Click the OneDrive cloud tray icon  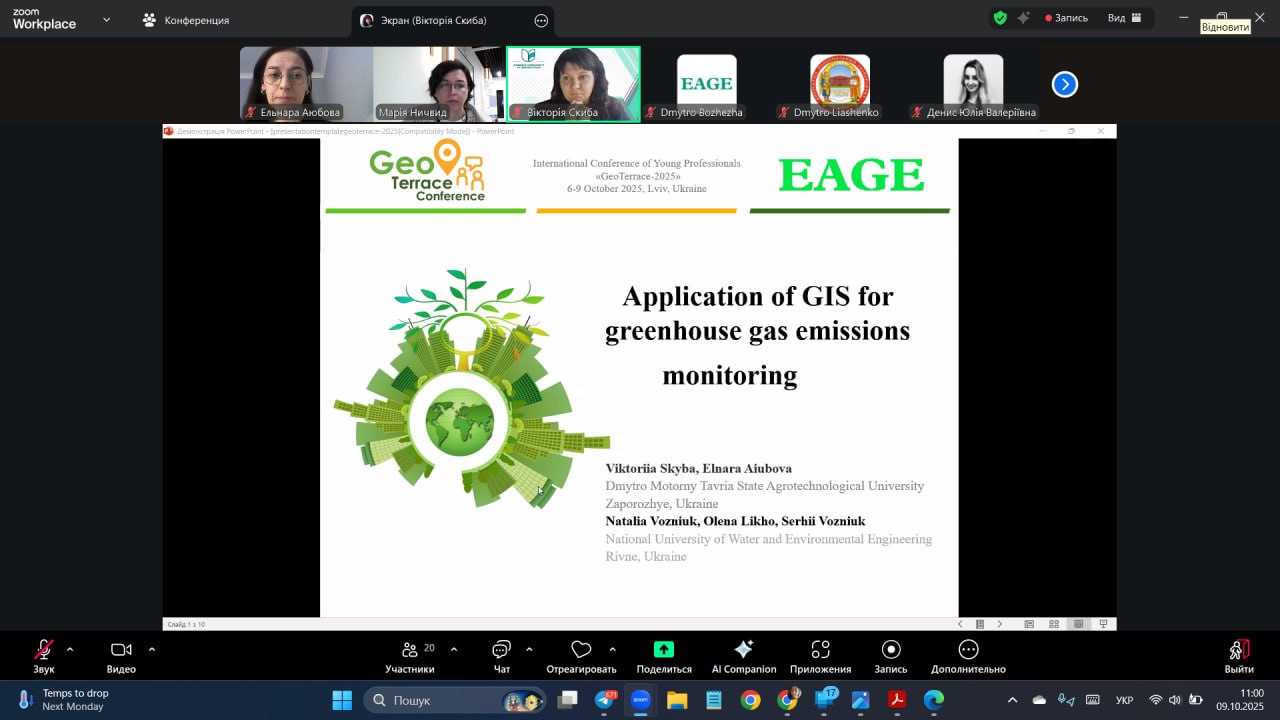point(1039,700)
